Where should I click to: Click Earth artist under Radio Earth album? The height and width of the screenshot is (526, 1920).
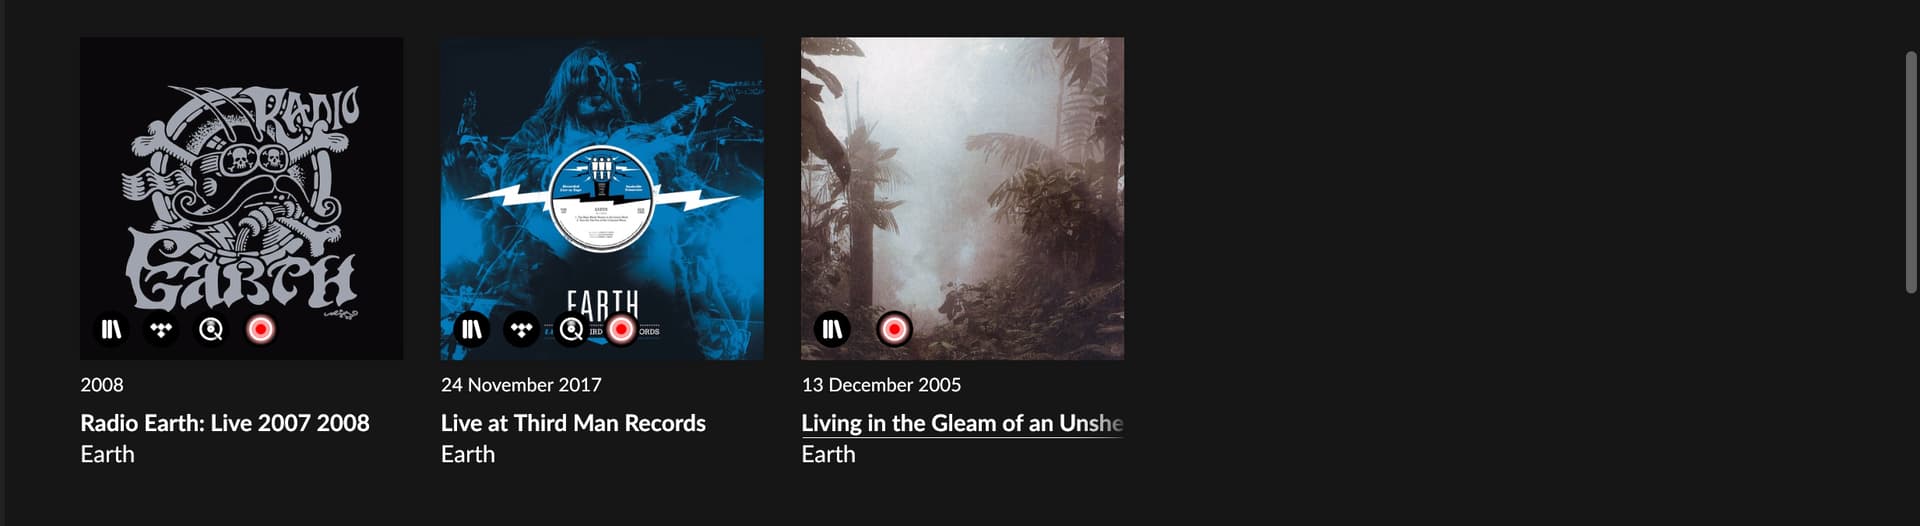coord(107,454)
